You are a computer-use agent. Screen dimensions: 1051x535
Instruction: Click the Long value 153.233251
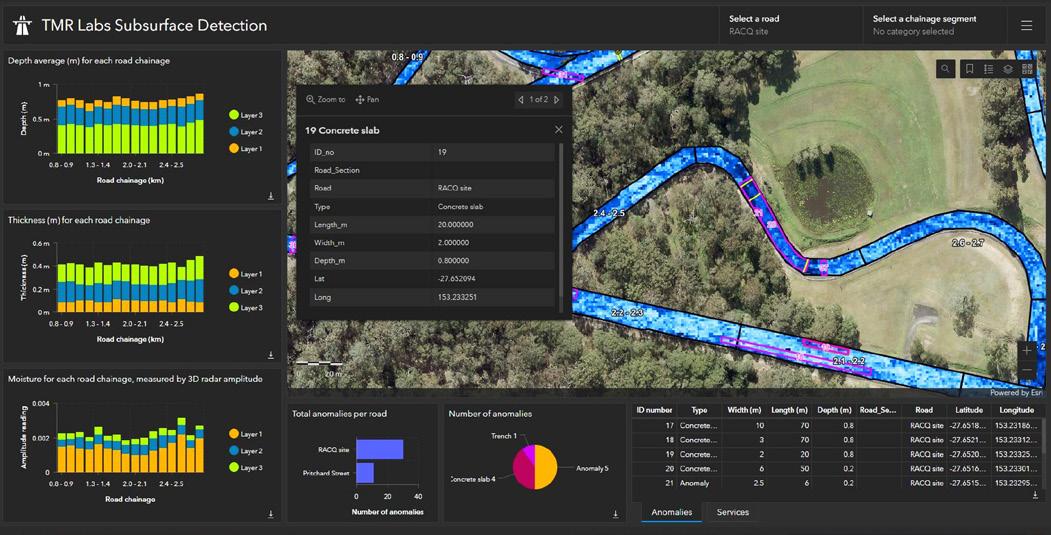457,297
